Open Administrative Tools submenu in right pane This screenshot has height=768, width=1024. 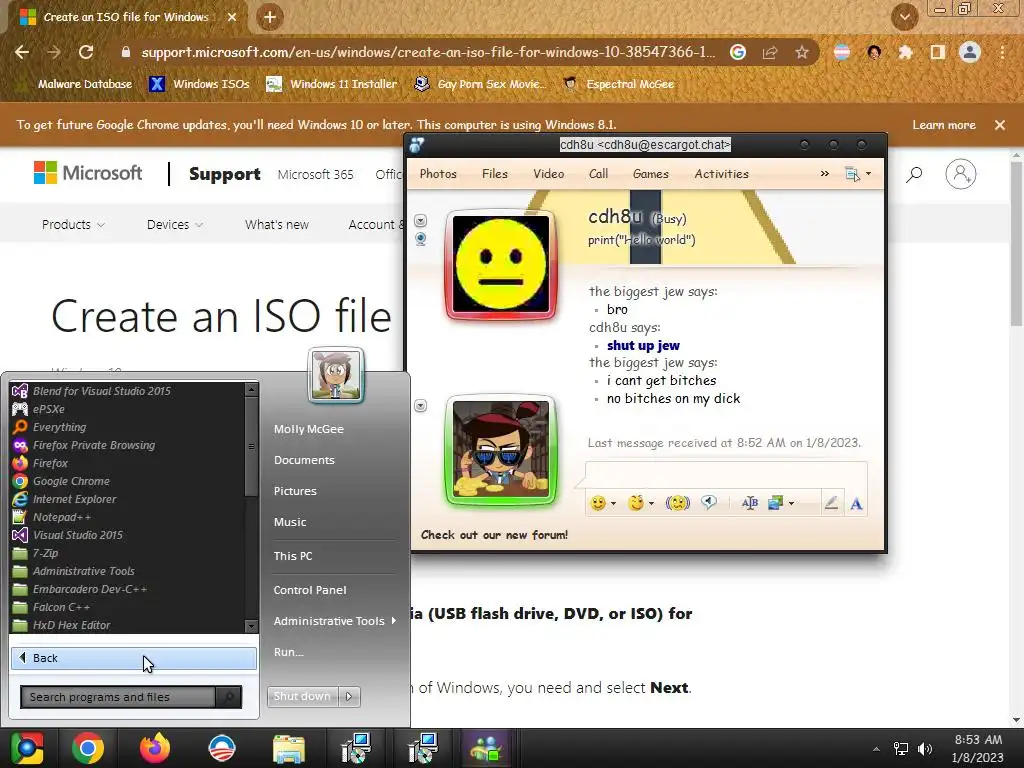pos(335,621)
